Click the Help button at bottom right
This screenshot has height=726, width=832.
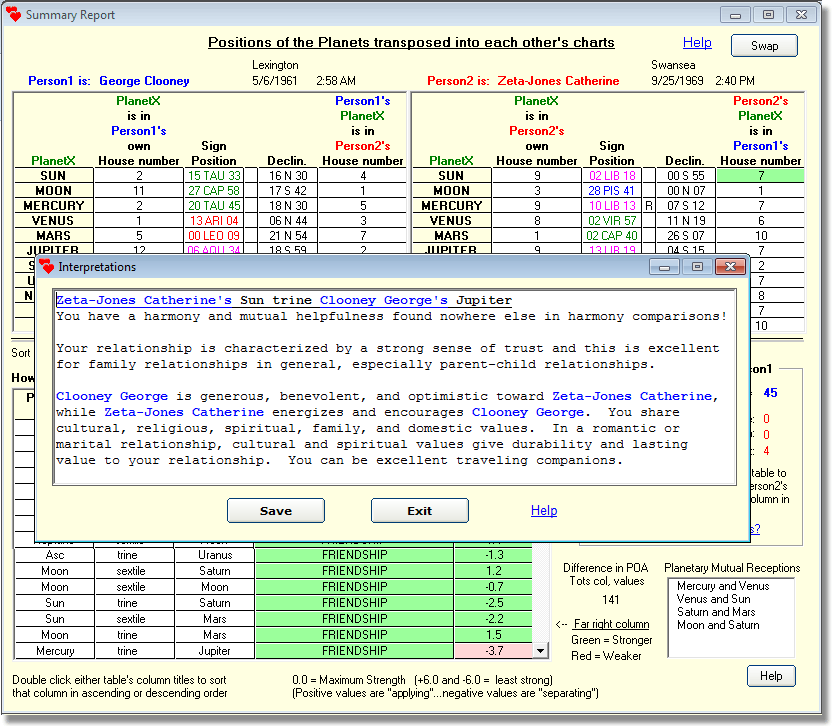pos(771,676)
